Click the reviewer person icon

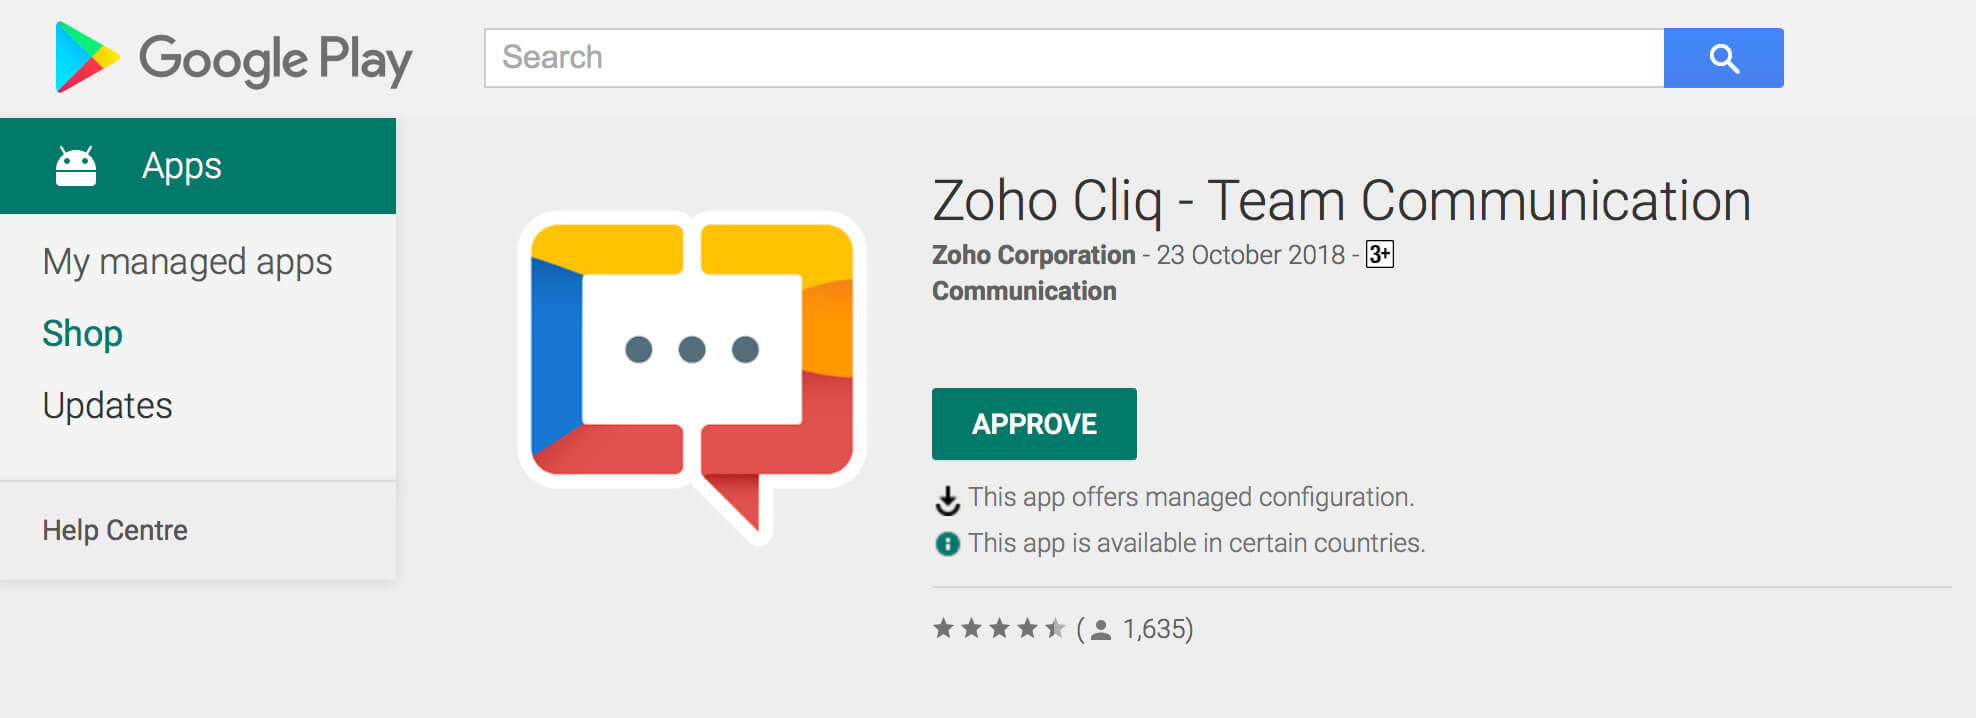click(1101, 630)
